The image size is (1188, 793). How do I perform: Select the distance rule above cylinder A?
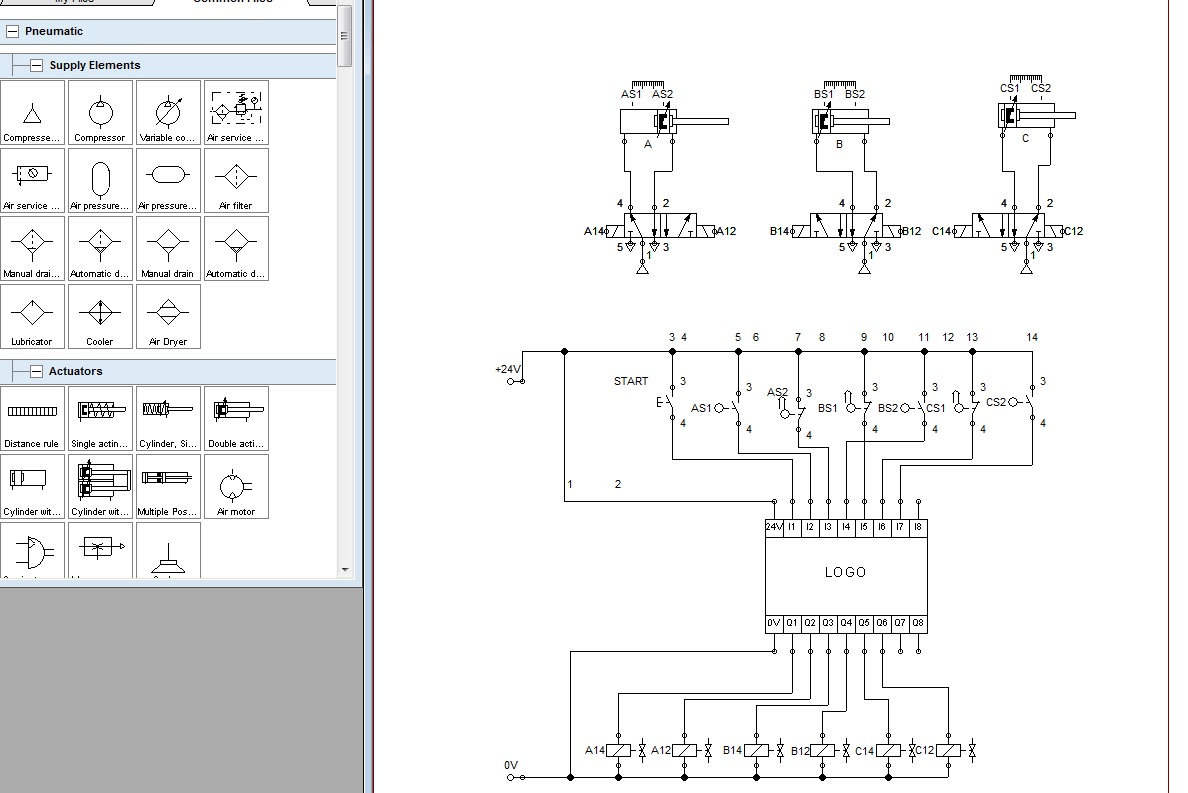[648, 84]
